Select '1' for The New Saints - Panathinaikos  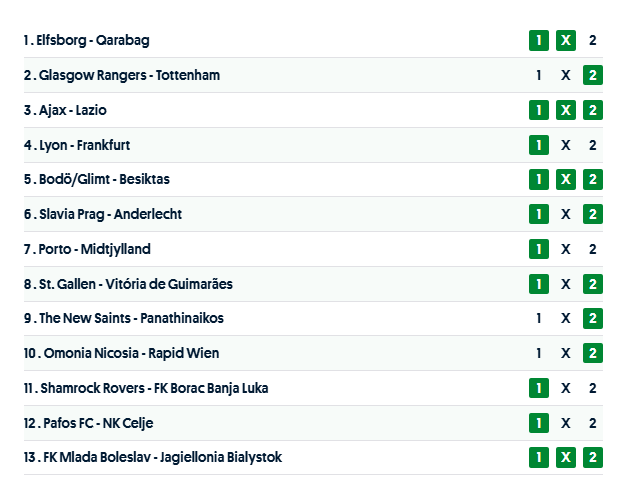(x=539, y=318)
